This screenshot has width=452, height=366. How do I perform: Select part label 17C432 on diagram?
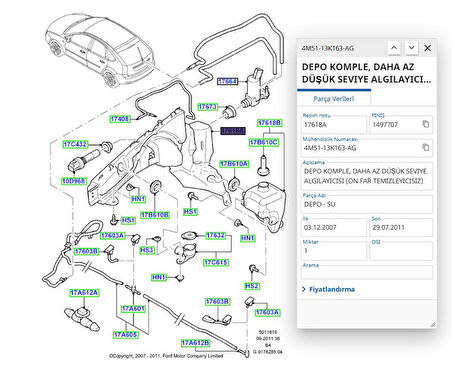[x=75, y=144]
